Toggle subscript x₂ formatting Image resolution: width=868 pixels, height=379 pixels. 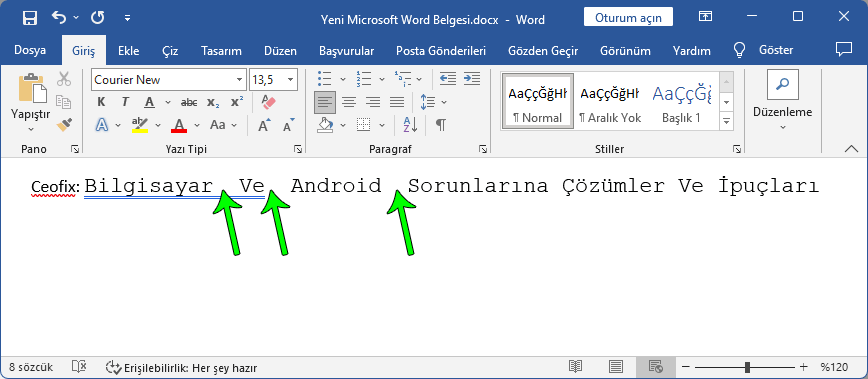(x=213, y=102)
